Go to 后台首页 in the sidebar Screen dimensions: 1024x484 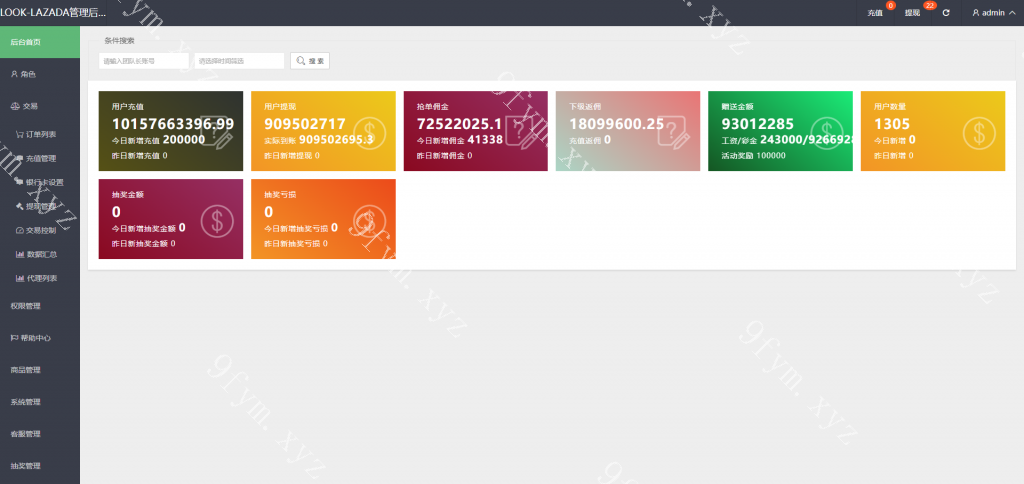pos(40,42)
